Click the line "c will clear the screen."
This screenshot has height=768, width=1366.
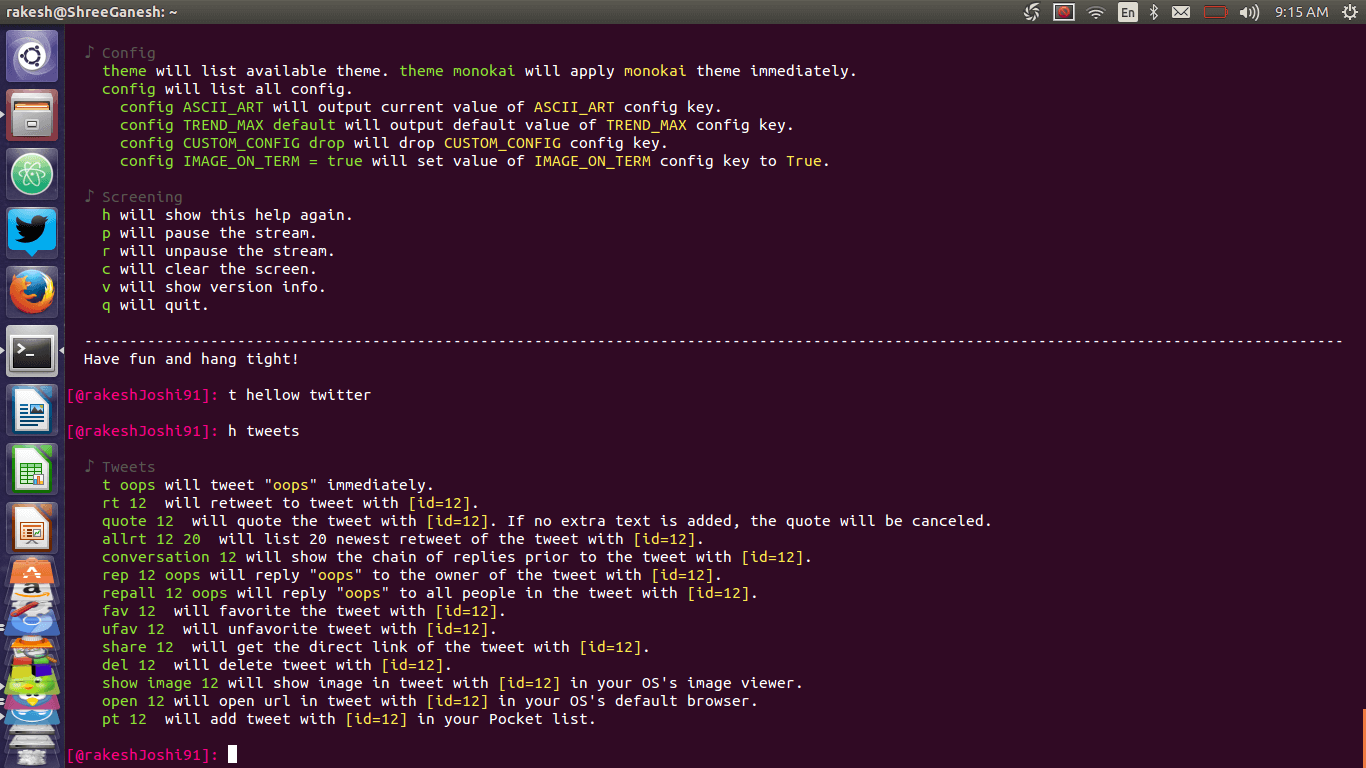[209, 269]
